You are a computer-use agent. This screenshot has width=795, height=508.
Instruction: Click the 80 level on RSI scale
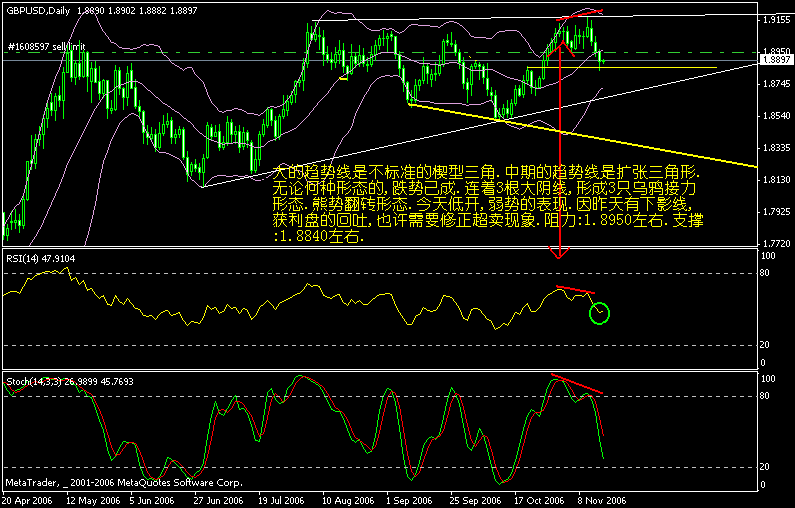click(x=765, y=273)
